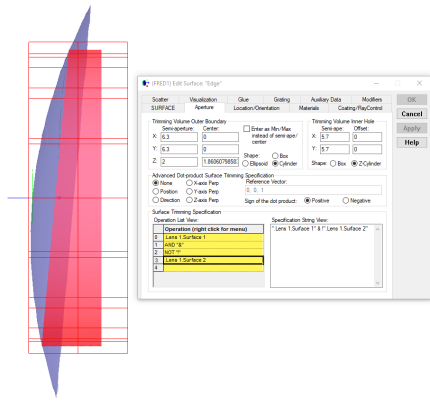Screen dimensions: 430x405
Task: Select Ellipsoid shape for outer boundary
Action: [246, 163]
